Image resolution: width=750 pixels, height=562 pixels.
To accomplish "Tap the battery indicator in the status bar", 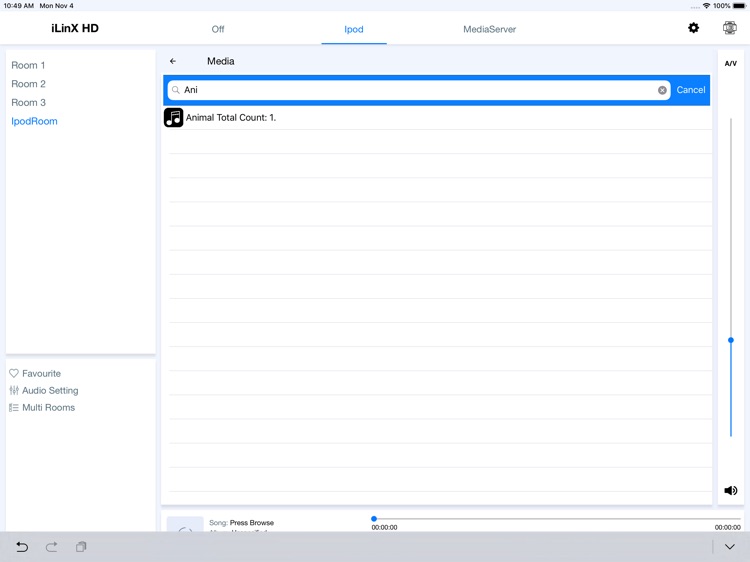I will 739,6.
